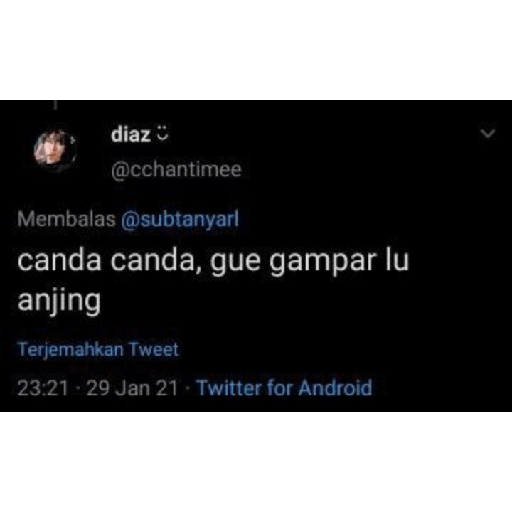Open the Twitter for Android source link

click(284, 388)
